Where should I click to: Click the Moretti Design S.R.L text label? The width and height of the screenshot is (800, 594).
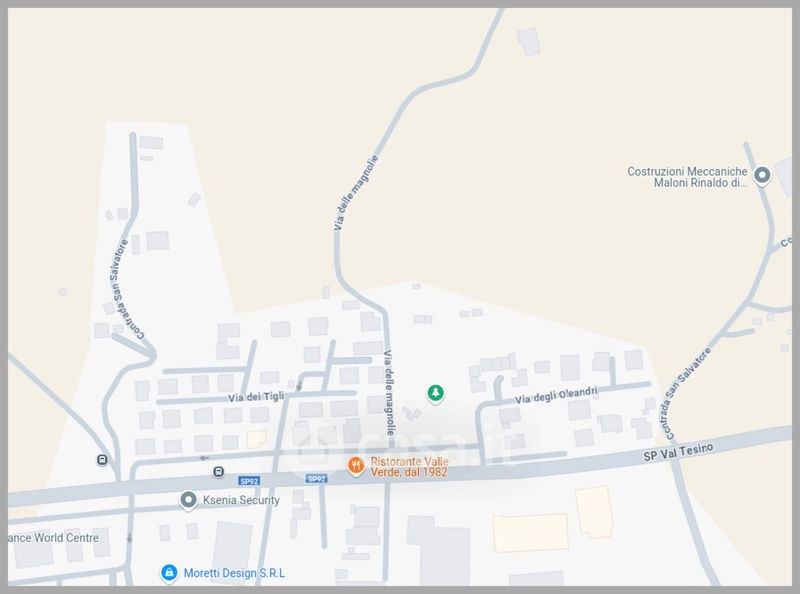pos(234,573)
